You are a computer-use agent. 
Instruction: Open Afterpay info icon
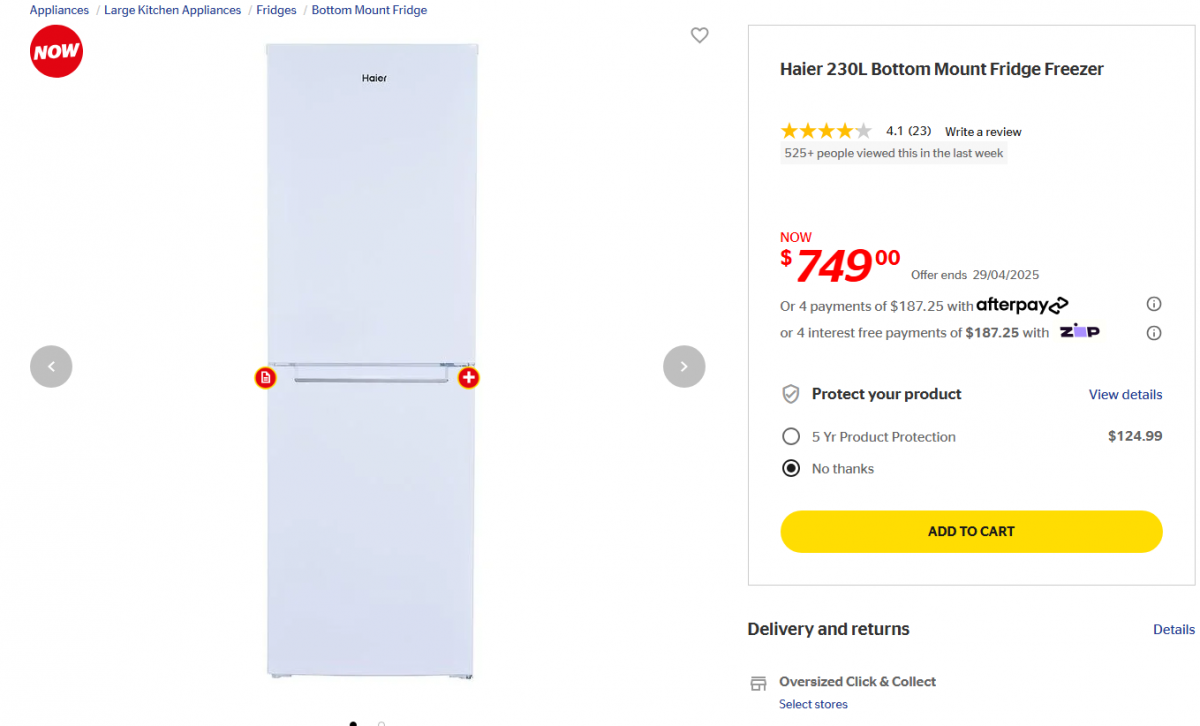(x=1153, y=305)
